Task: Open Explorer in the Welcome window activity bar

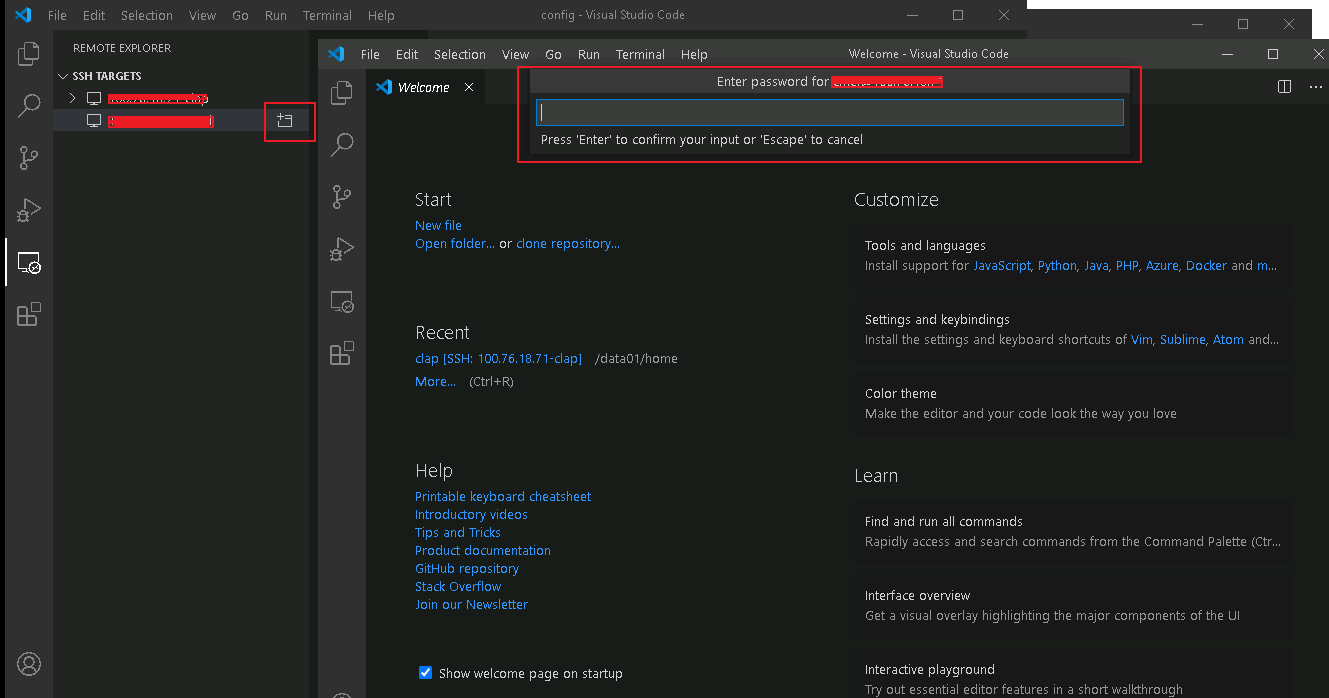Action: tap(342, 92)
